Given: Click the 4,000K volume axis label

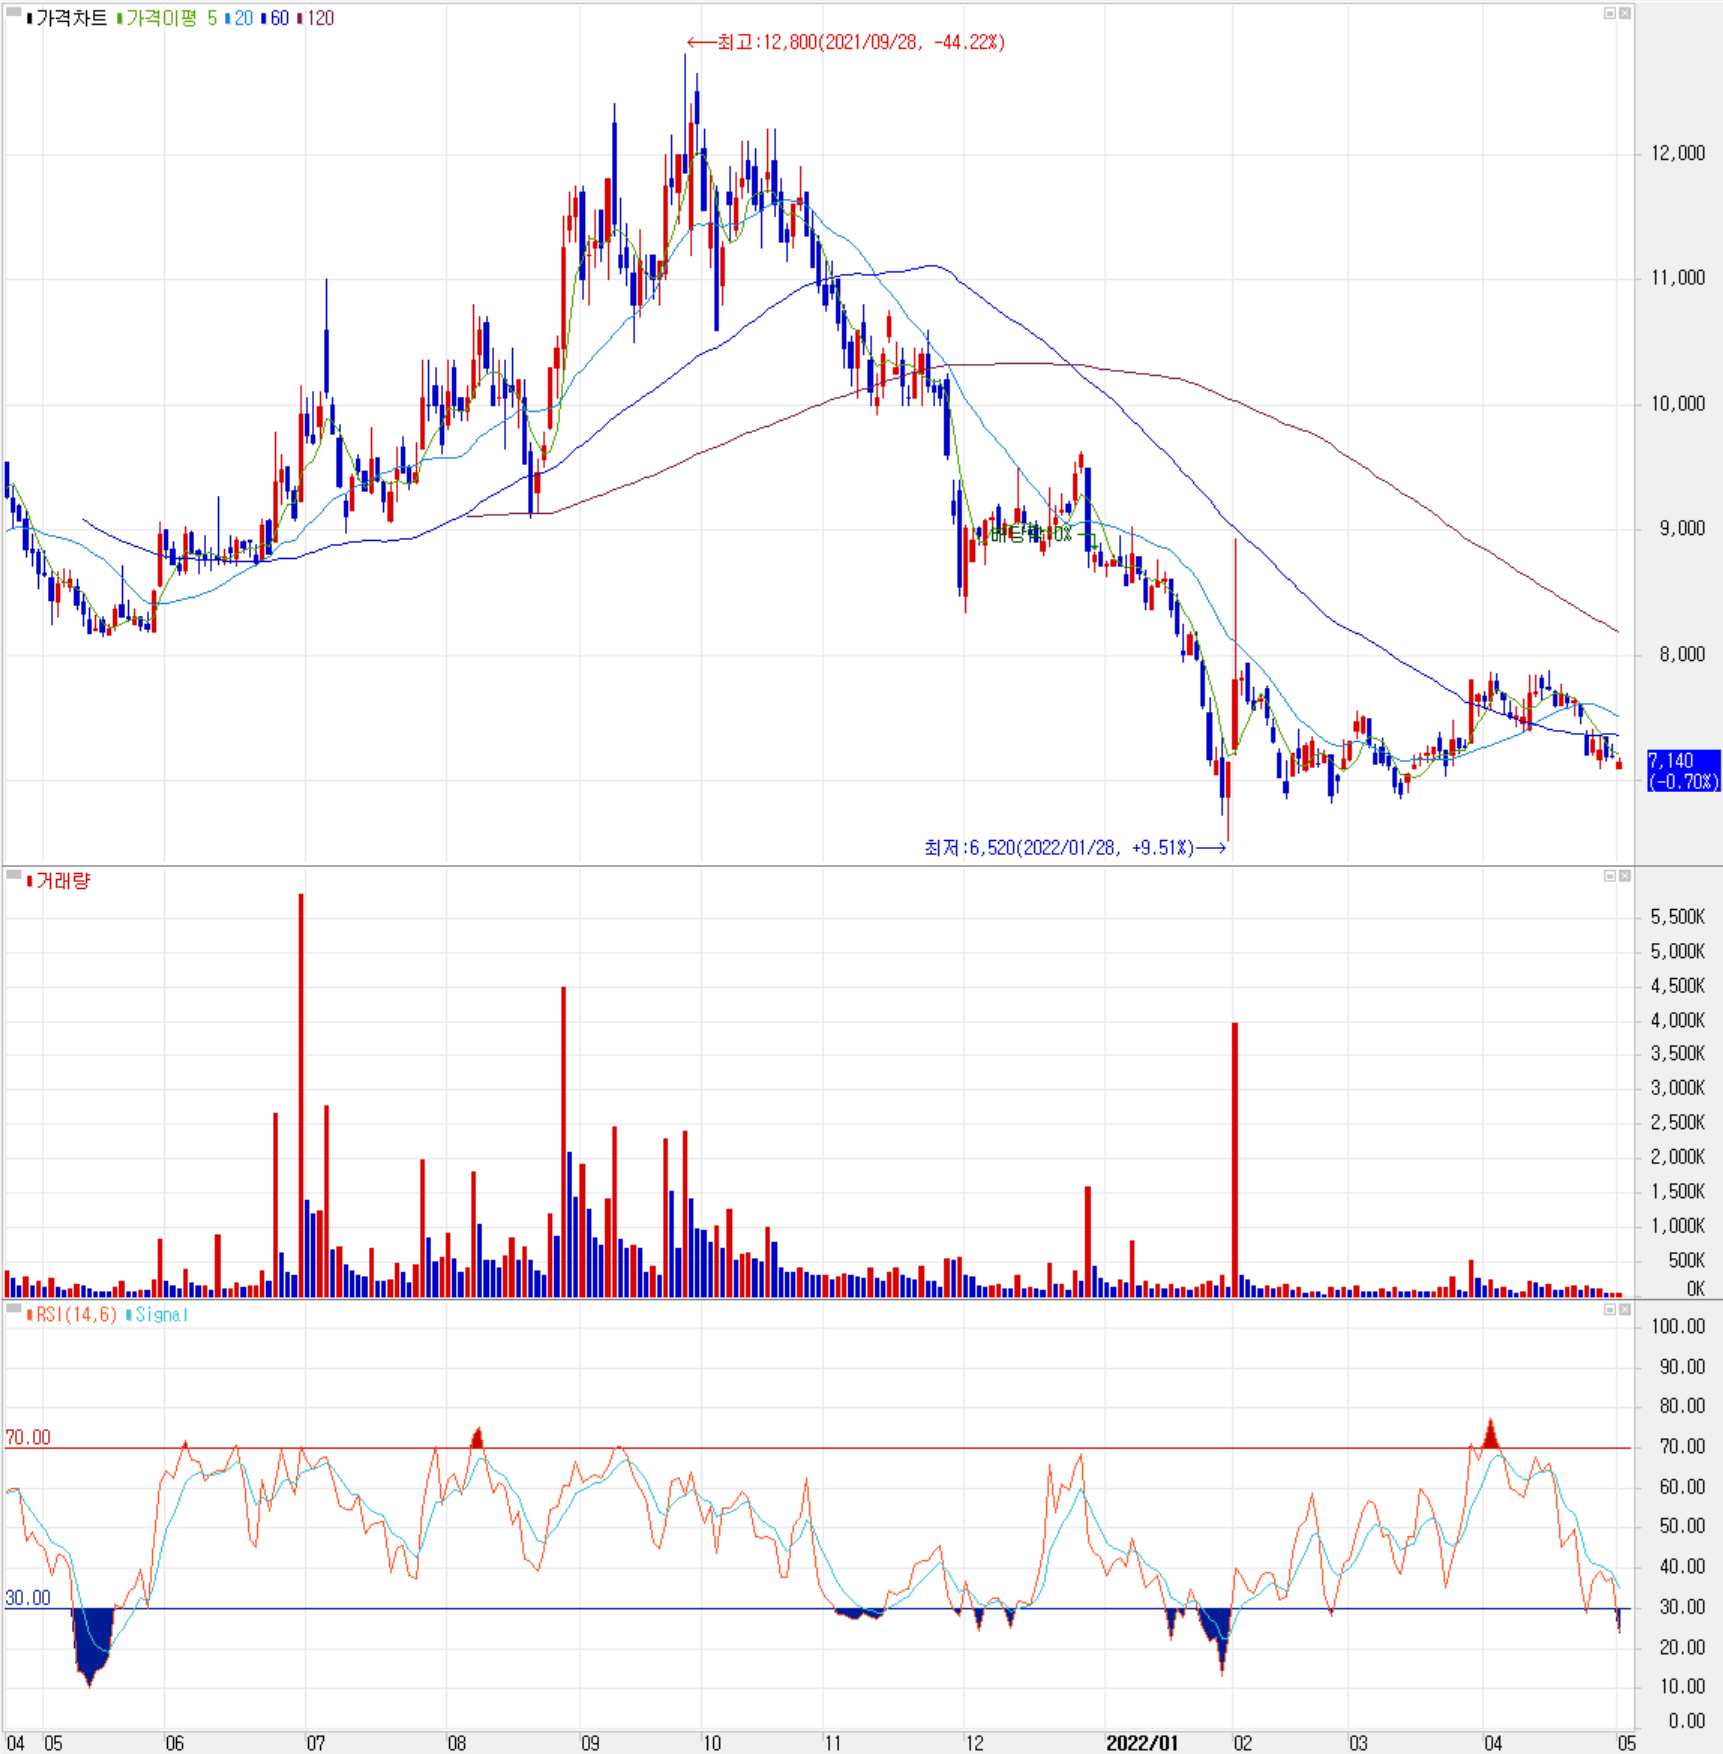Looking at the screenshot, I should pos(1677,1021).
